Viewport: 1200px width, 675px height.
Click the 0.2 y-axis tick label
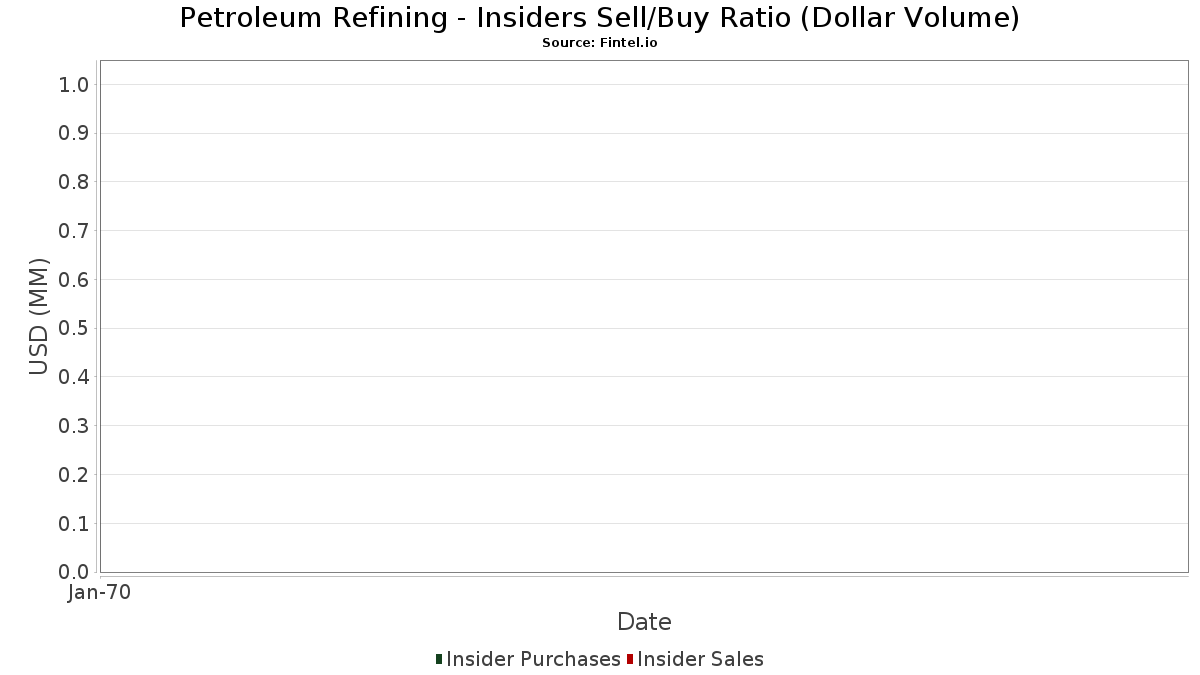(75, 475)
